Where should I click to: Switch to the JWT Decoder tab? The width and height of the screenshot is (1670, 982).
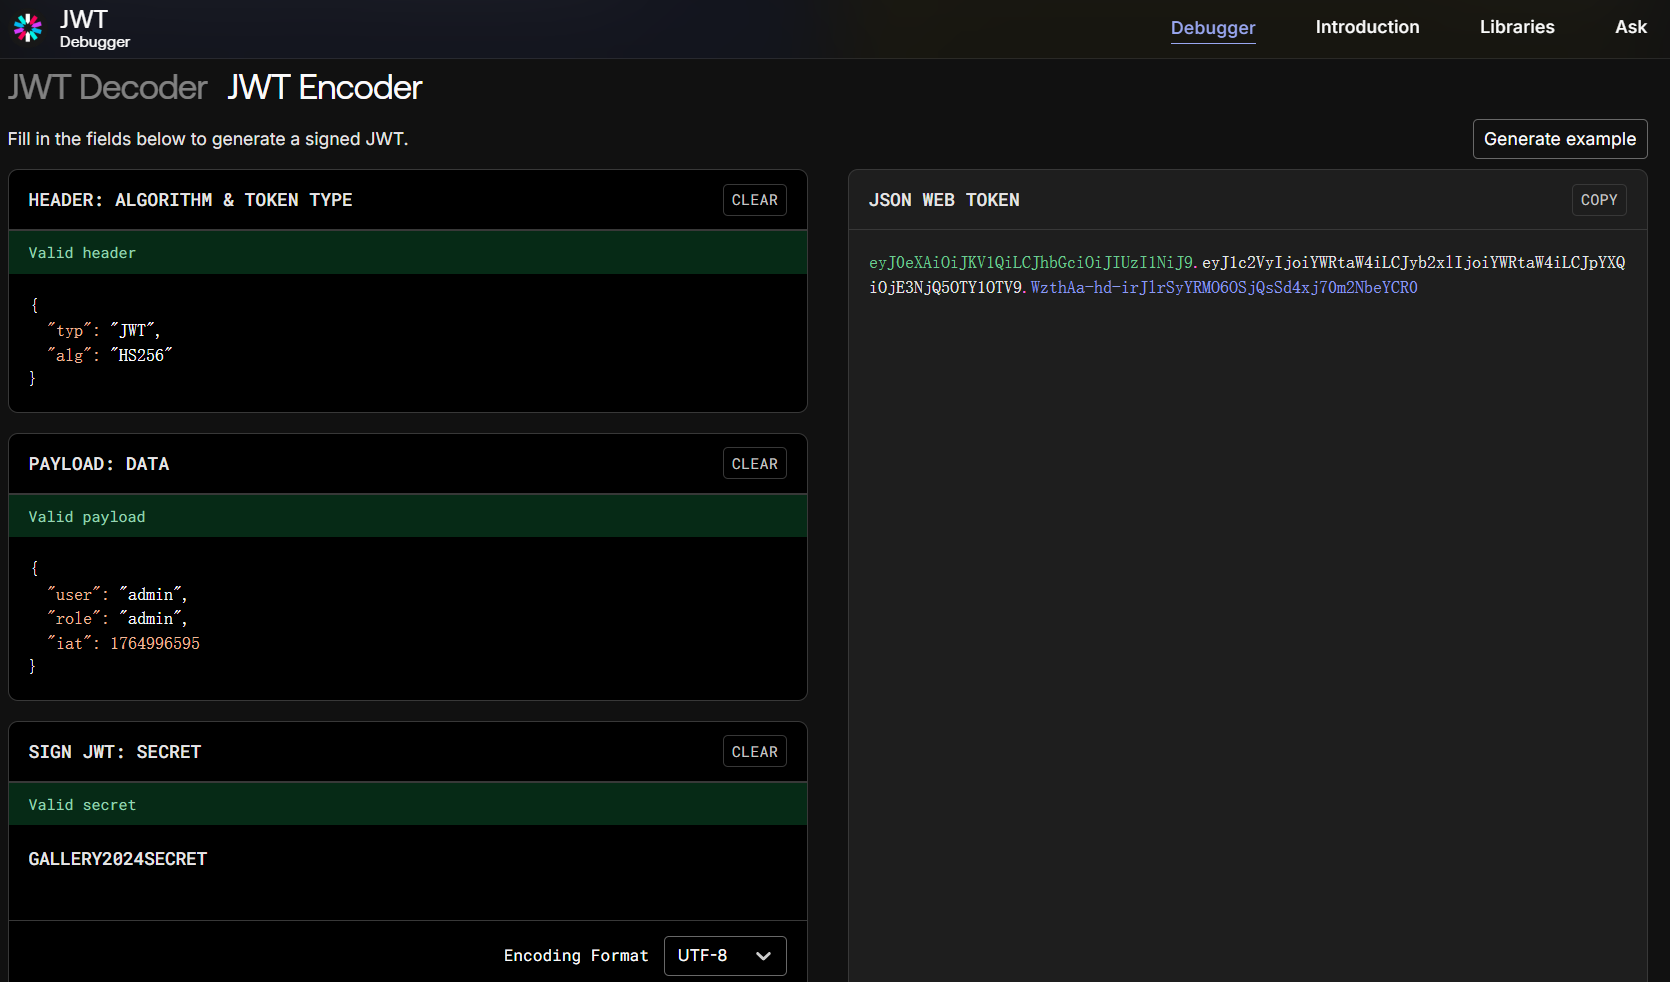[x=108, y=88]
